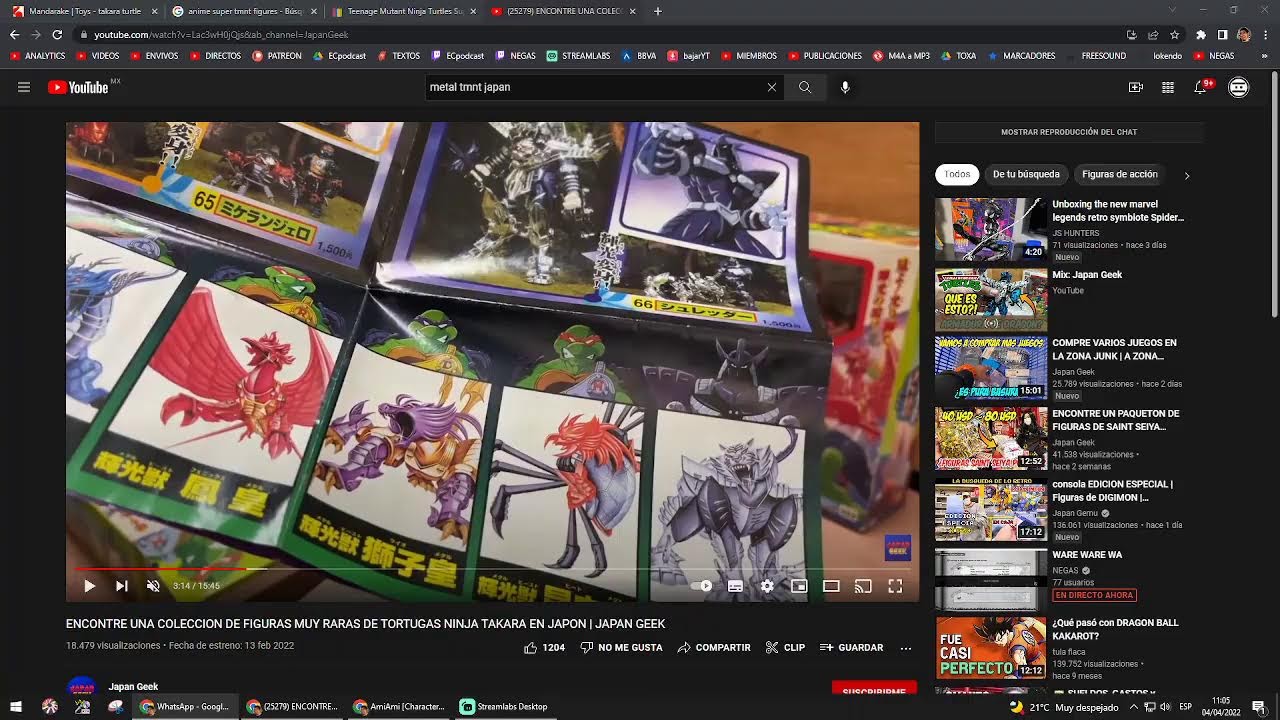Open the Windows Start menu
Viewport: 1280px width, 720px height.
coord(16,706)
